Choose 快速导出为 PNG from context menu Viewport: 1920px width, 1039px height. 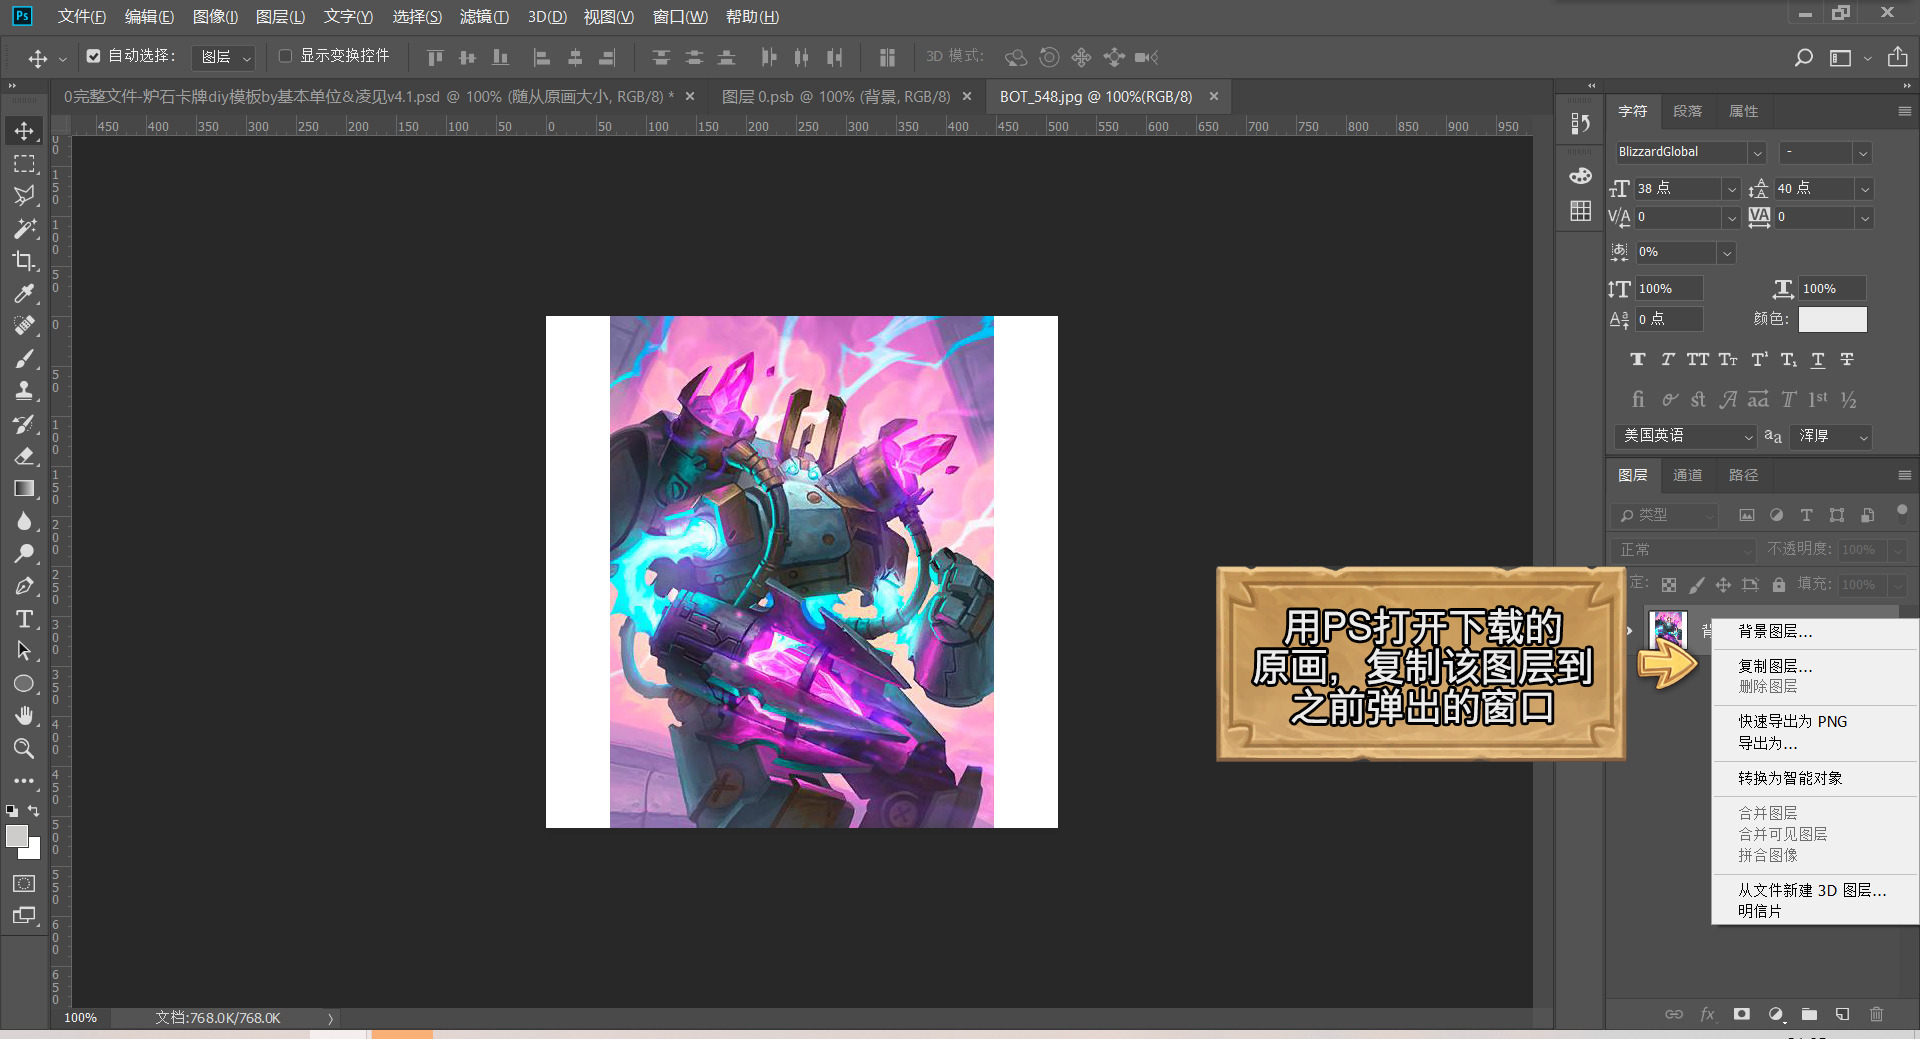(x=1792, y=721)
